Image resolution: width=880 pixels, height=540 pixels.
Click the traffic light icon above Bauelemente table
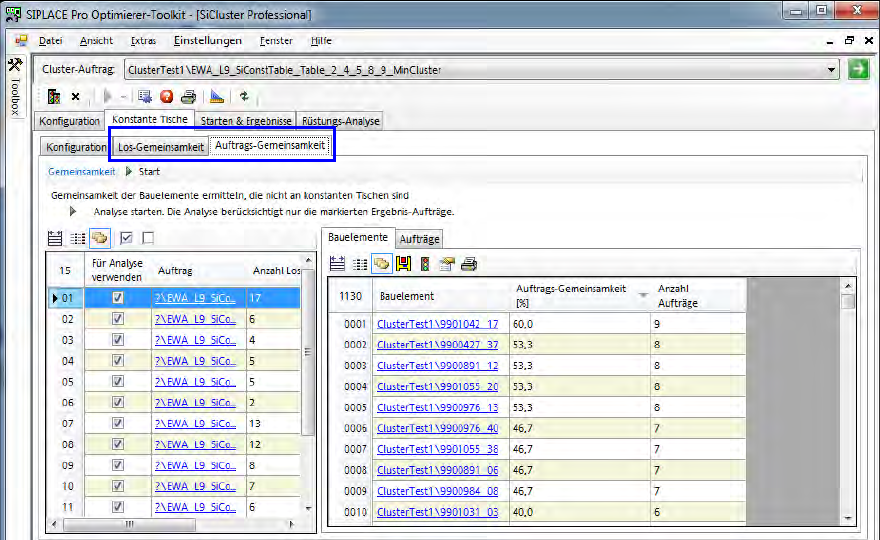click(x=424, y=264)
